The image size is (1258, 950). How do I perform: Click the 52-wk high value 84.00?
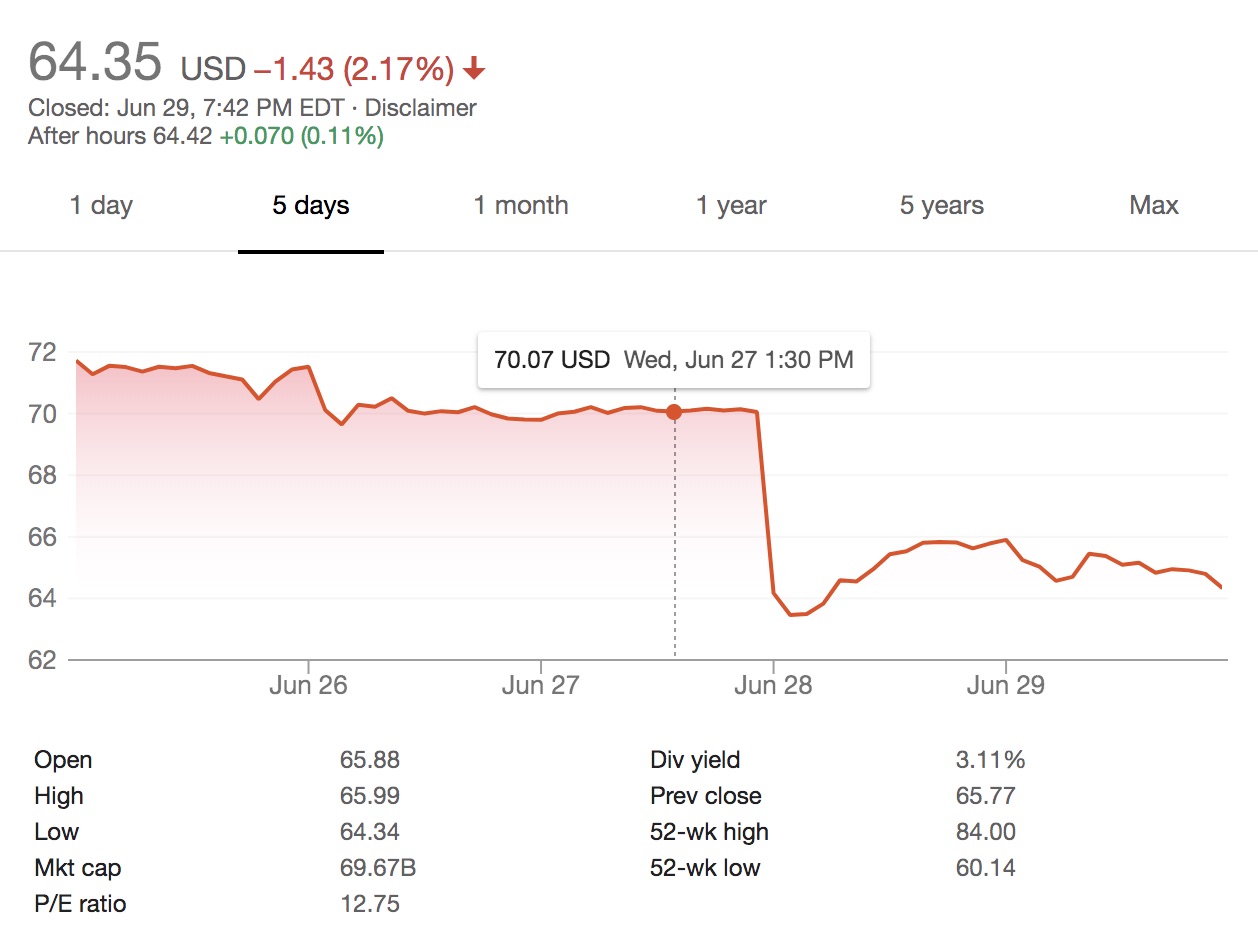pos(985,832)
